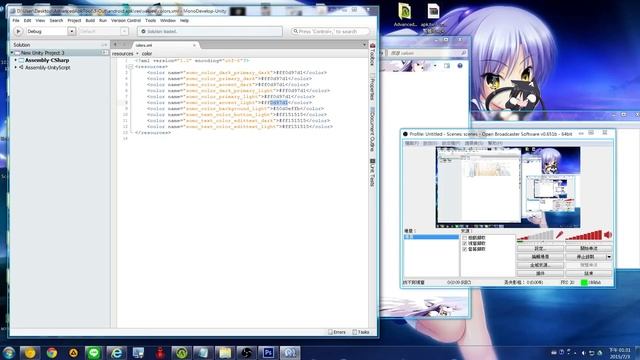
Task: Select Assembly CSharp in the solution tree
Action: (x=47, y=60)
